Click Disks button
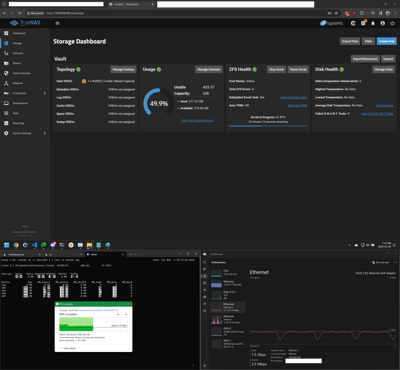Viewport: 400px width, 370px height. [x=368, y=41]
